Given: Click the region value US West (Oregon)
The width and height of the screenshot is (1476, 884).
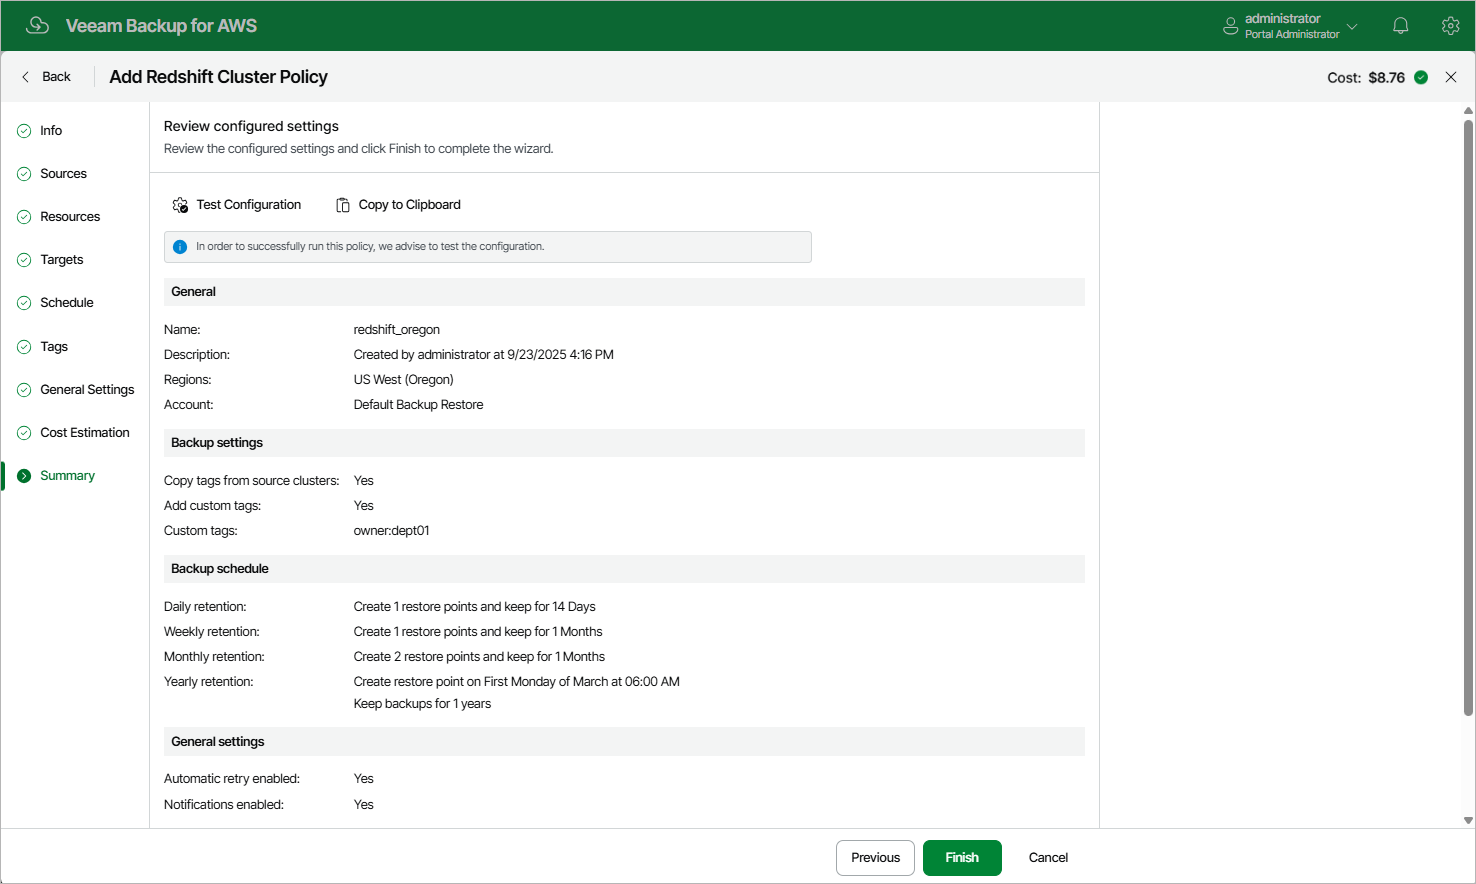Looking at the screenshot, I should click(x=404, y=380).
